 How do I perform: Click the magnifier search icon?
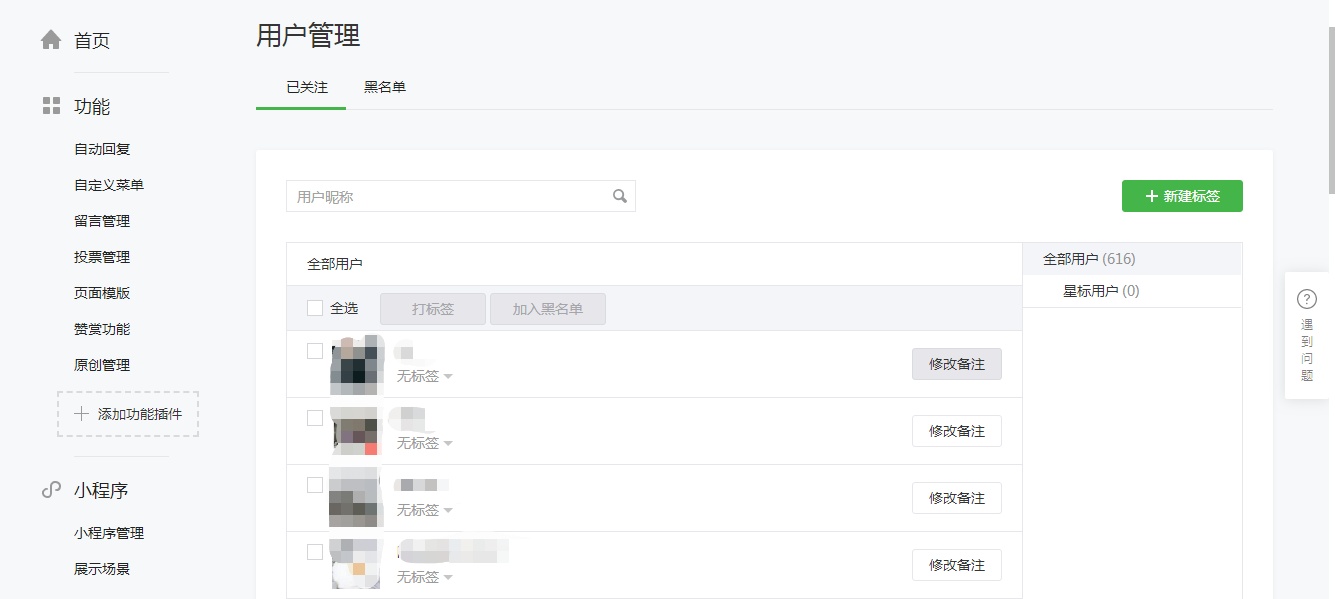620,196
